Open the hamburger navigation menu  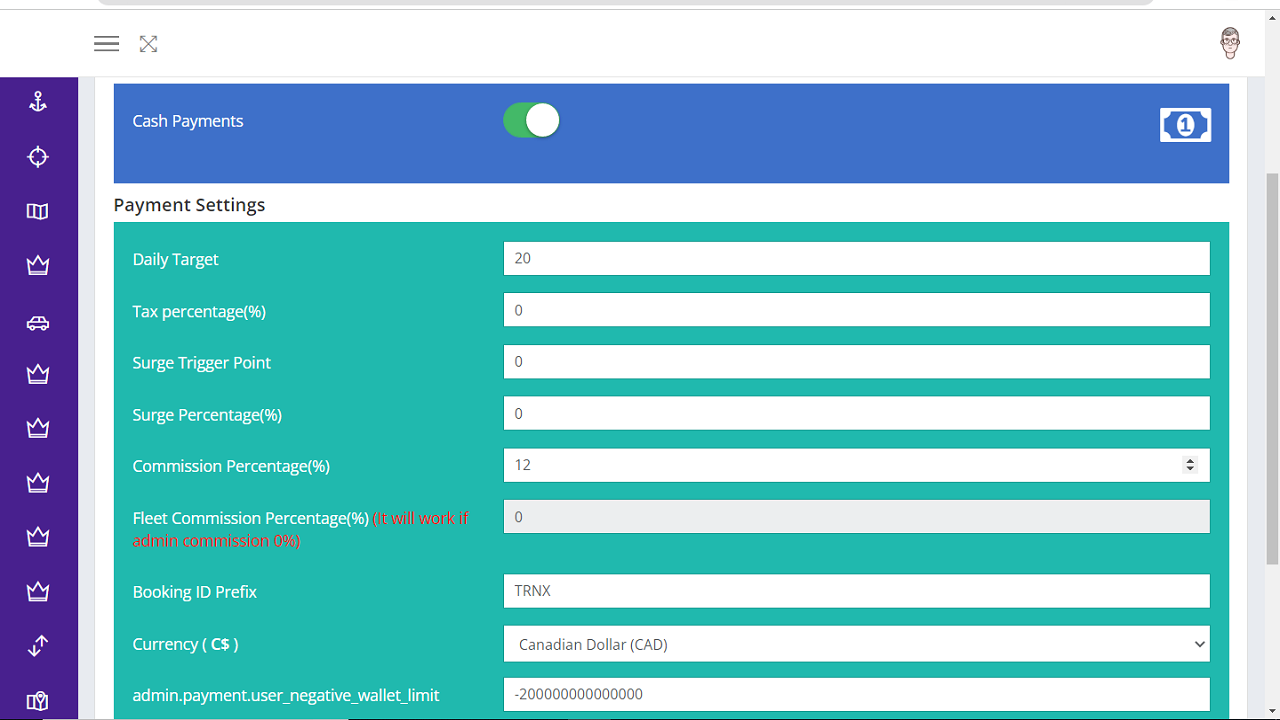coord(106,43)
